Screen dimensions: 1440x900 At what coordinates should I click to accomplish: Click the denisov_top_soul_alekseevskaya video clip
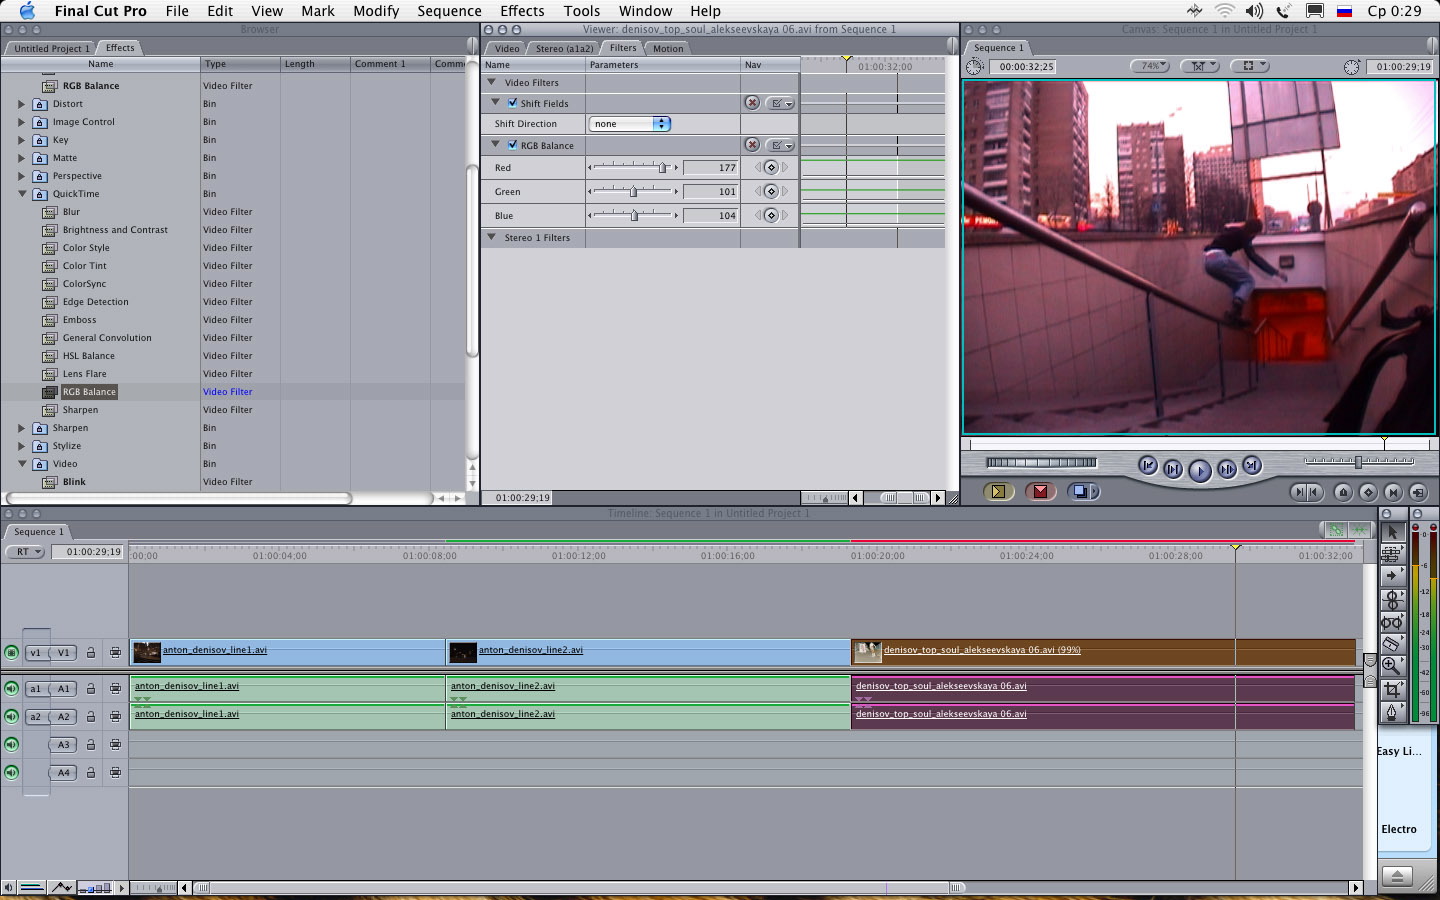click(1100, 652)
